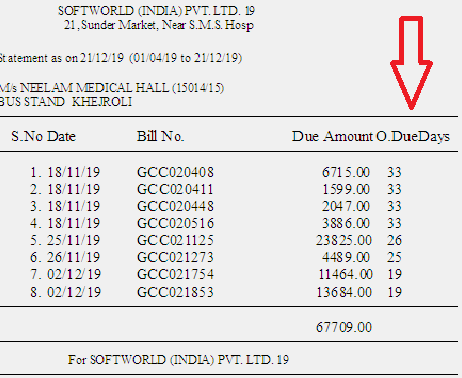Screen dimensions: 462x378
Task: Click due amount 11464.00
Action: (345, 274)
